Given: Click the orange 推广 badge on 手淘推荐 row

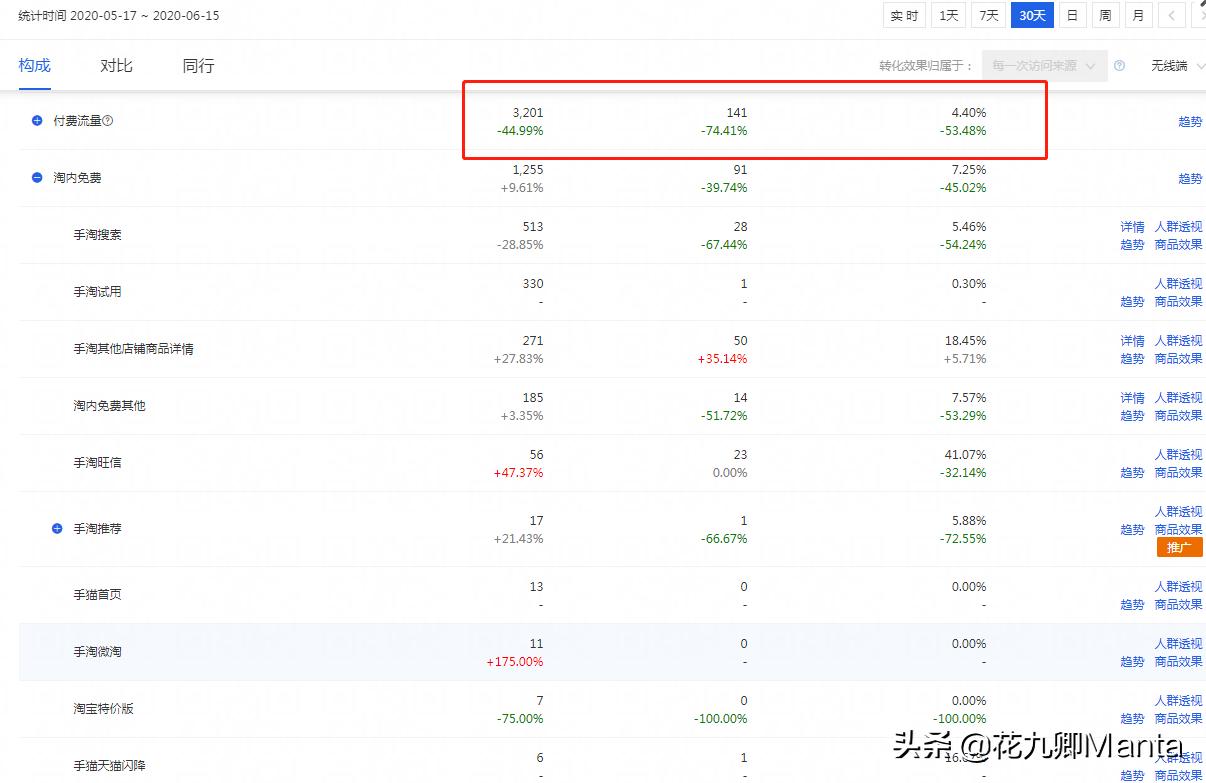Looking at the screenshot, I should point(1180,547).
